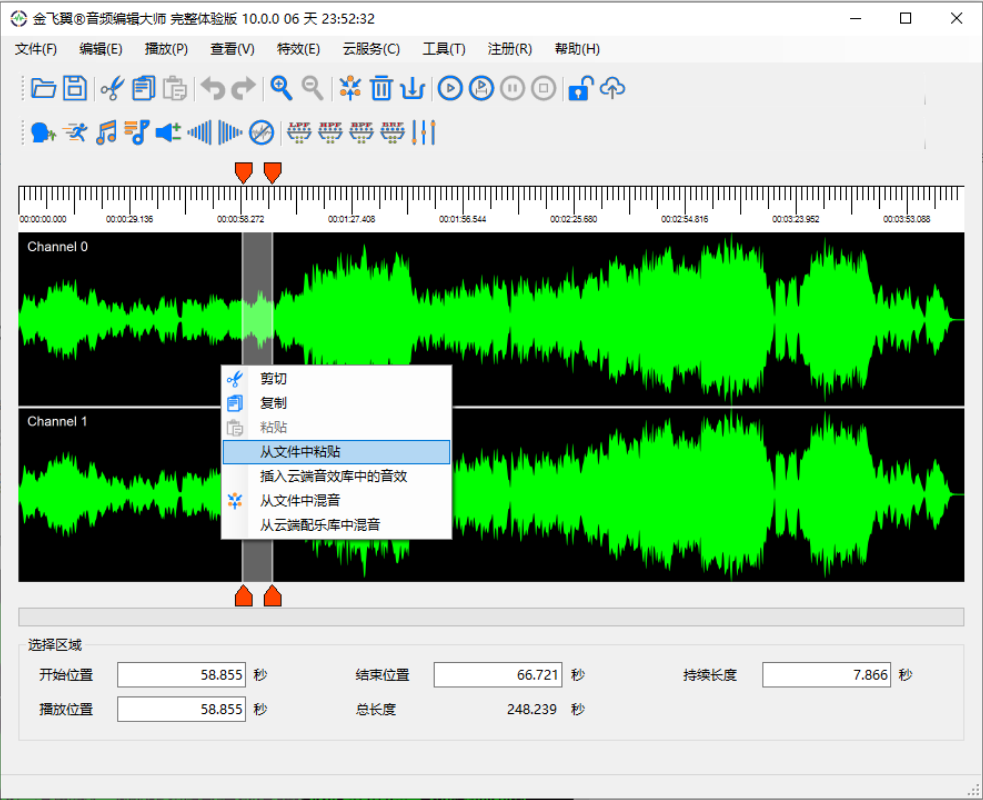The height and width of the screenshot is (800, 983).
Task: Click the right selection marker above ruler
Action: [272, 172]
